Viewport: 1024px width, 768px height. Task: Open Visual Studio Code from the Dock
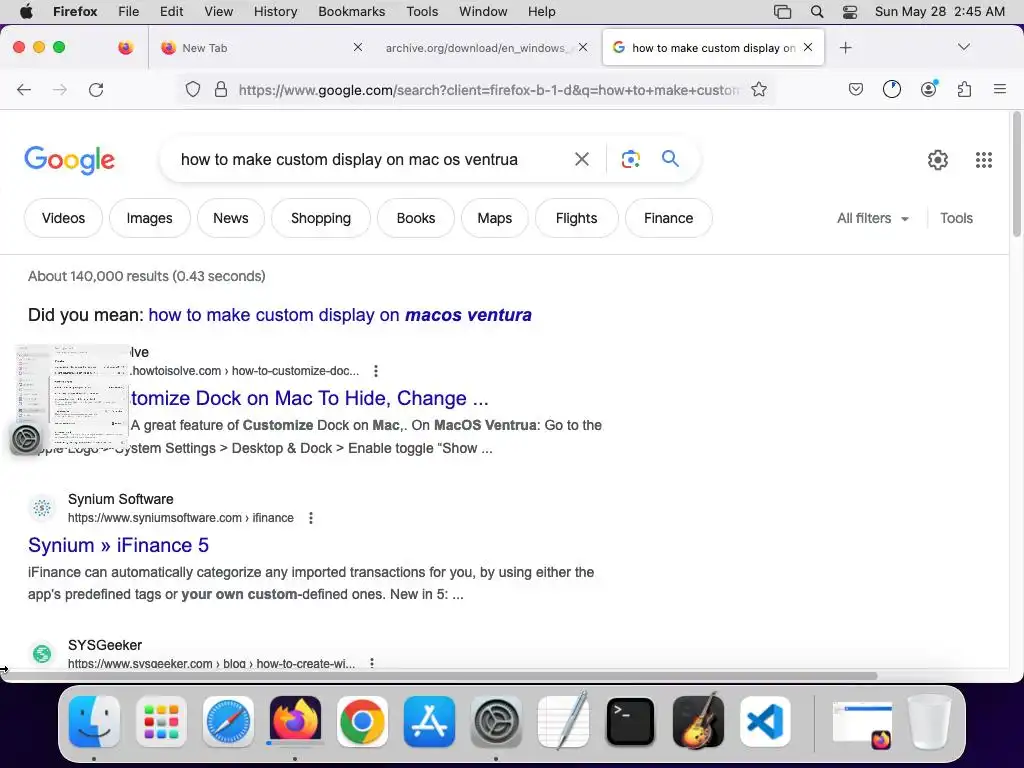[x=765, y=722]
